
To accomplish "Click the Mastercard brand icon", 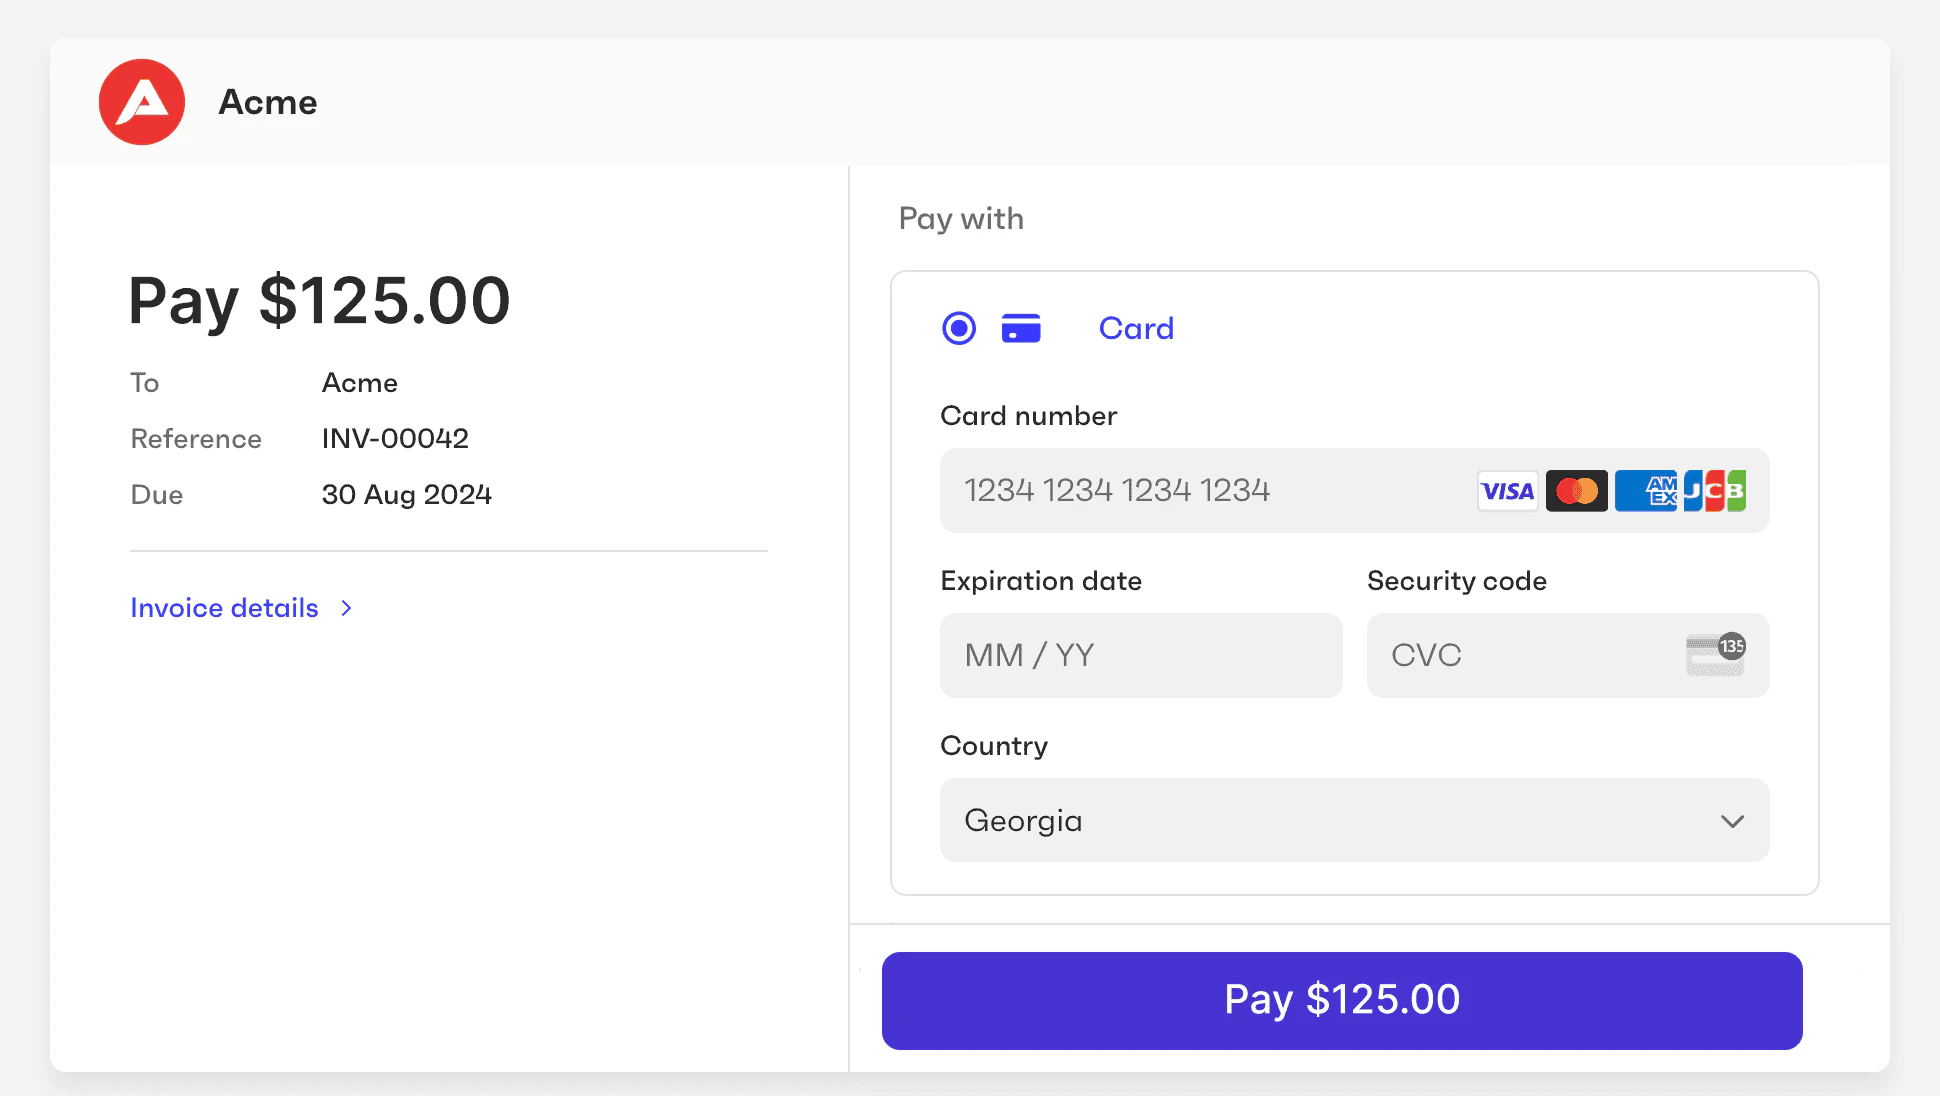I will coord(1577,490).
